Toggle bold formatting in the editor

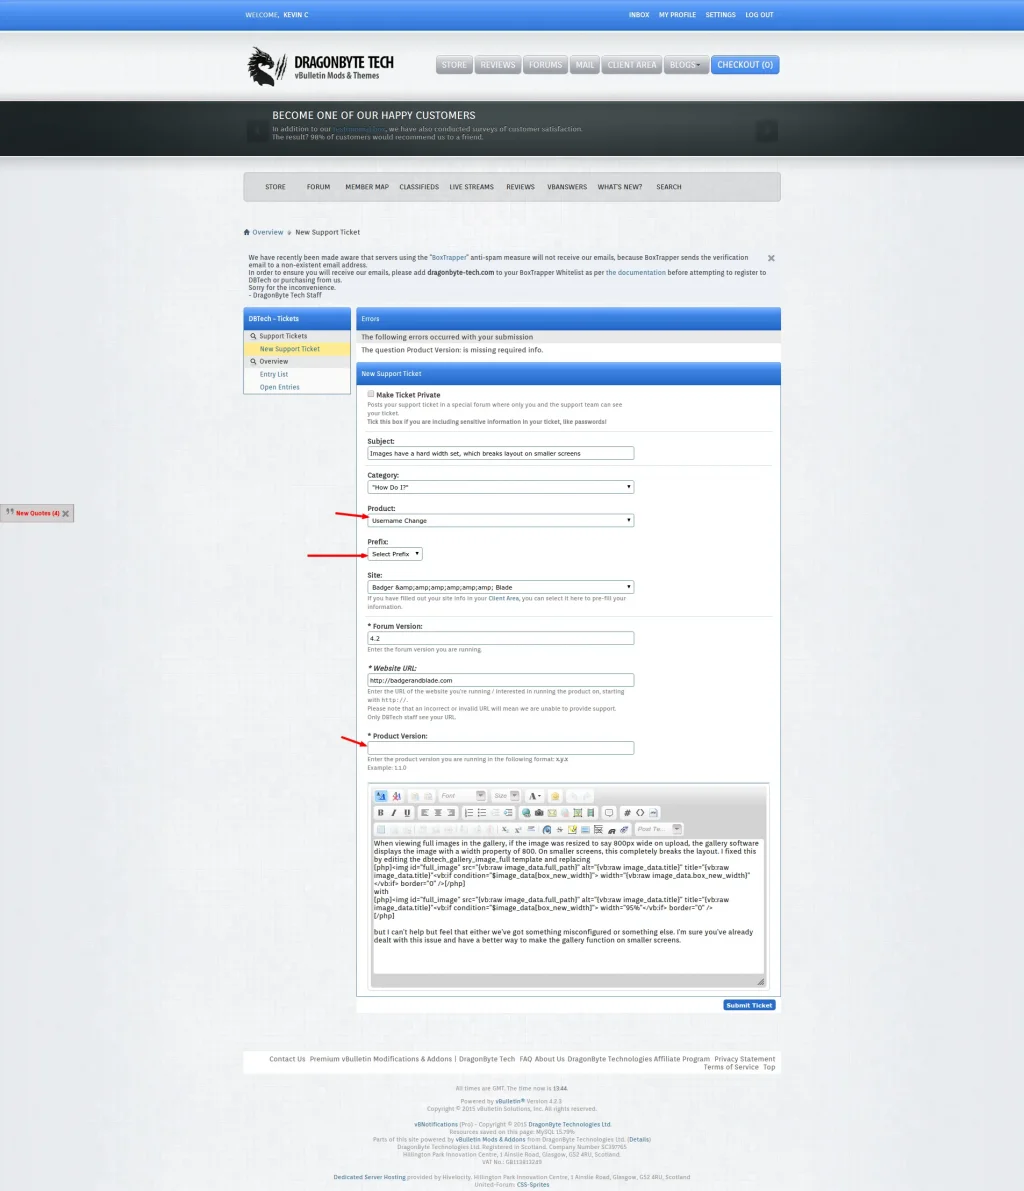click(381, 813)
